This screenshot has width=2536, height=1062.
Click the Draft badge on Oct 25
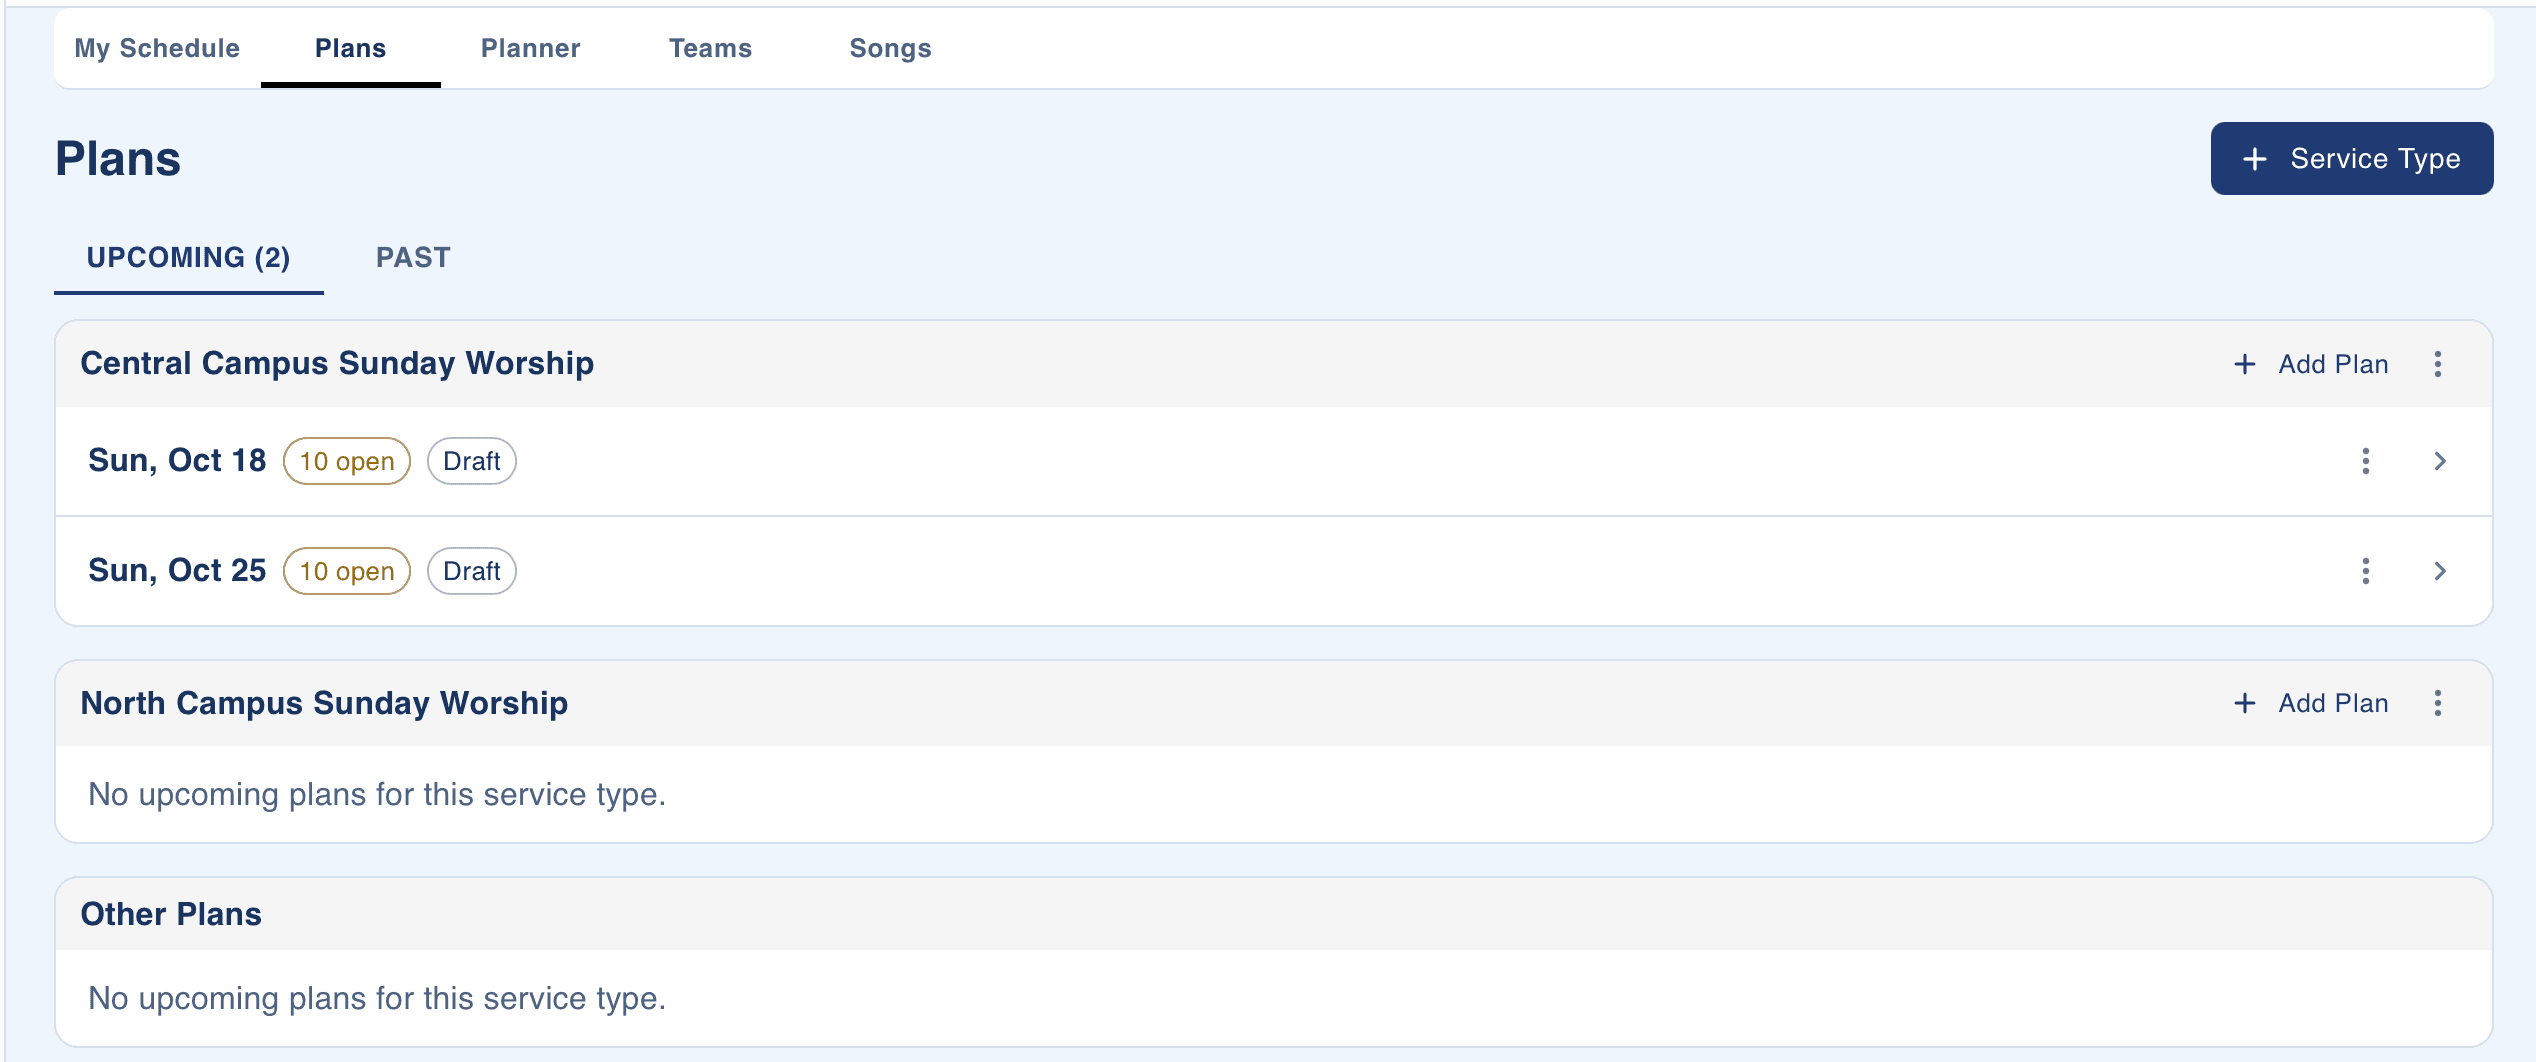(471, 571)
